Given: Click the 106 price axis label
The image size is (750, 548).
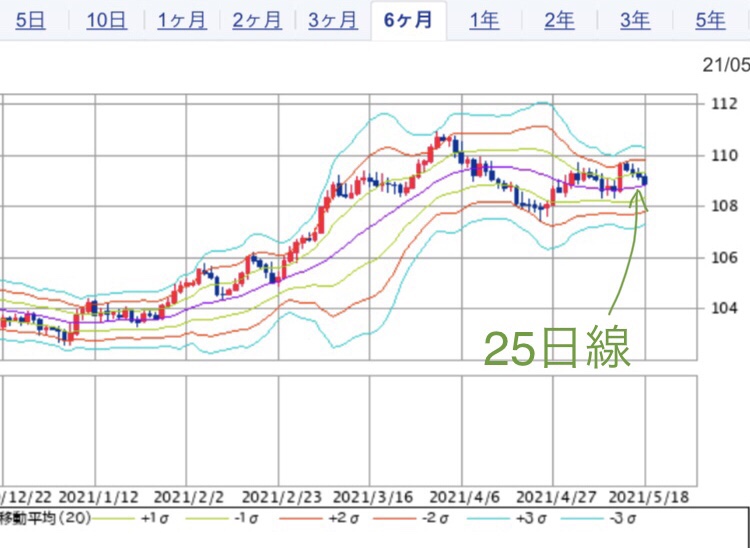Looking at the screenshot, I should 724,258.
